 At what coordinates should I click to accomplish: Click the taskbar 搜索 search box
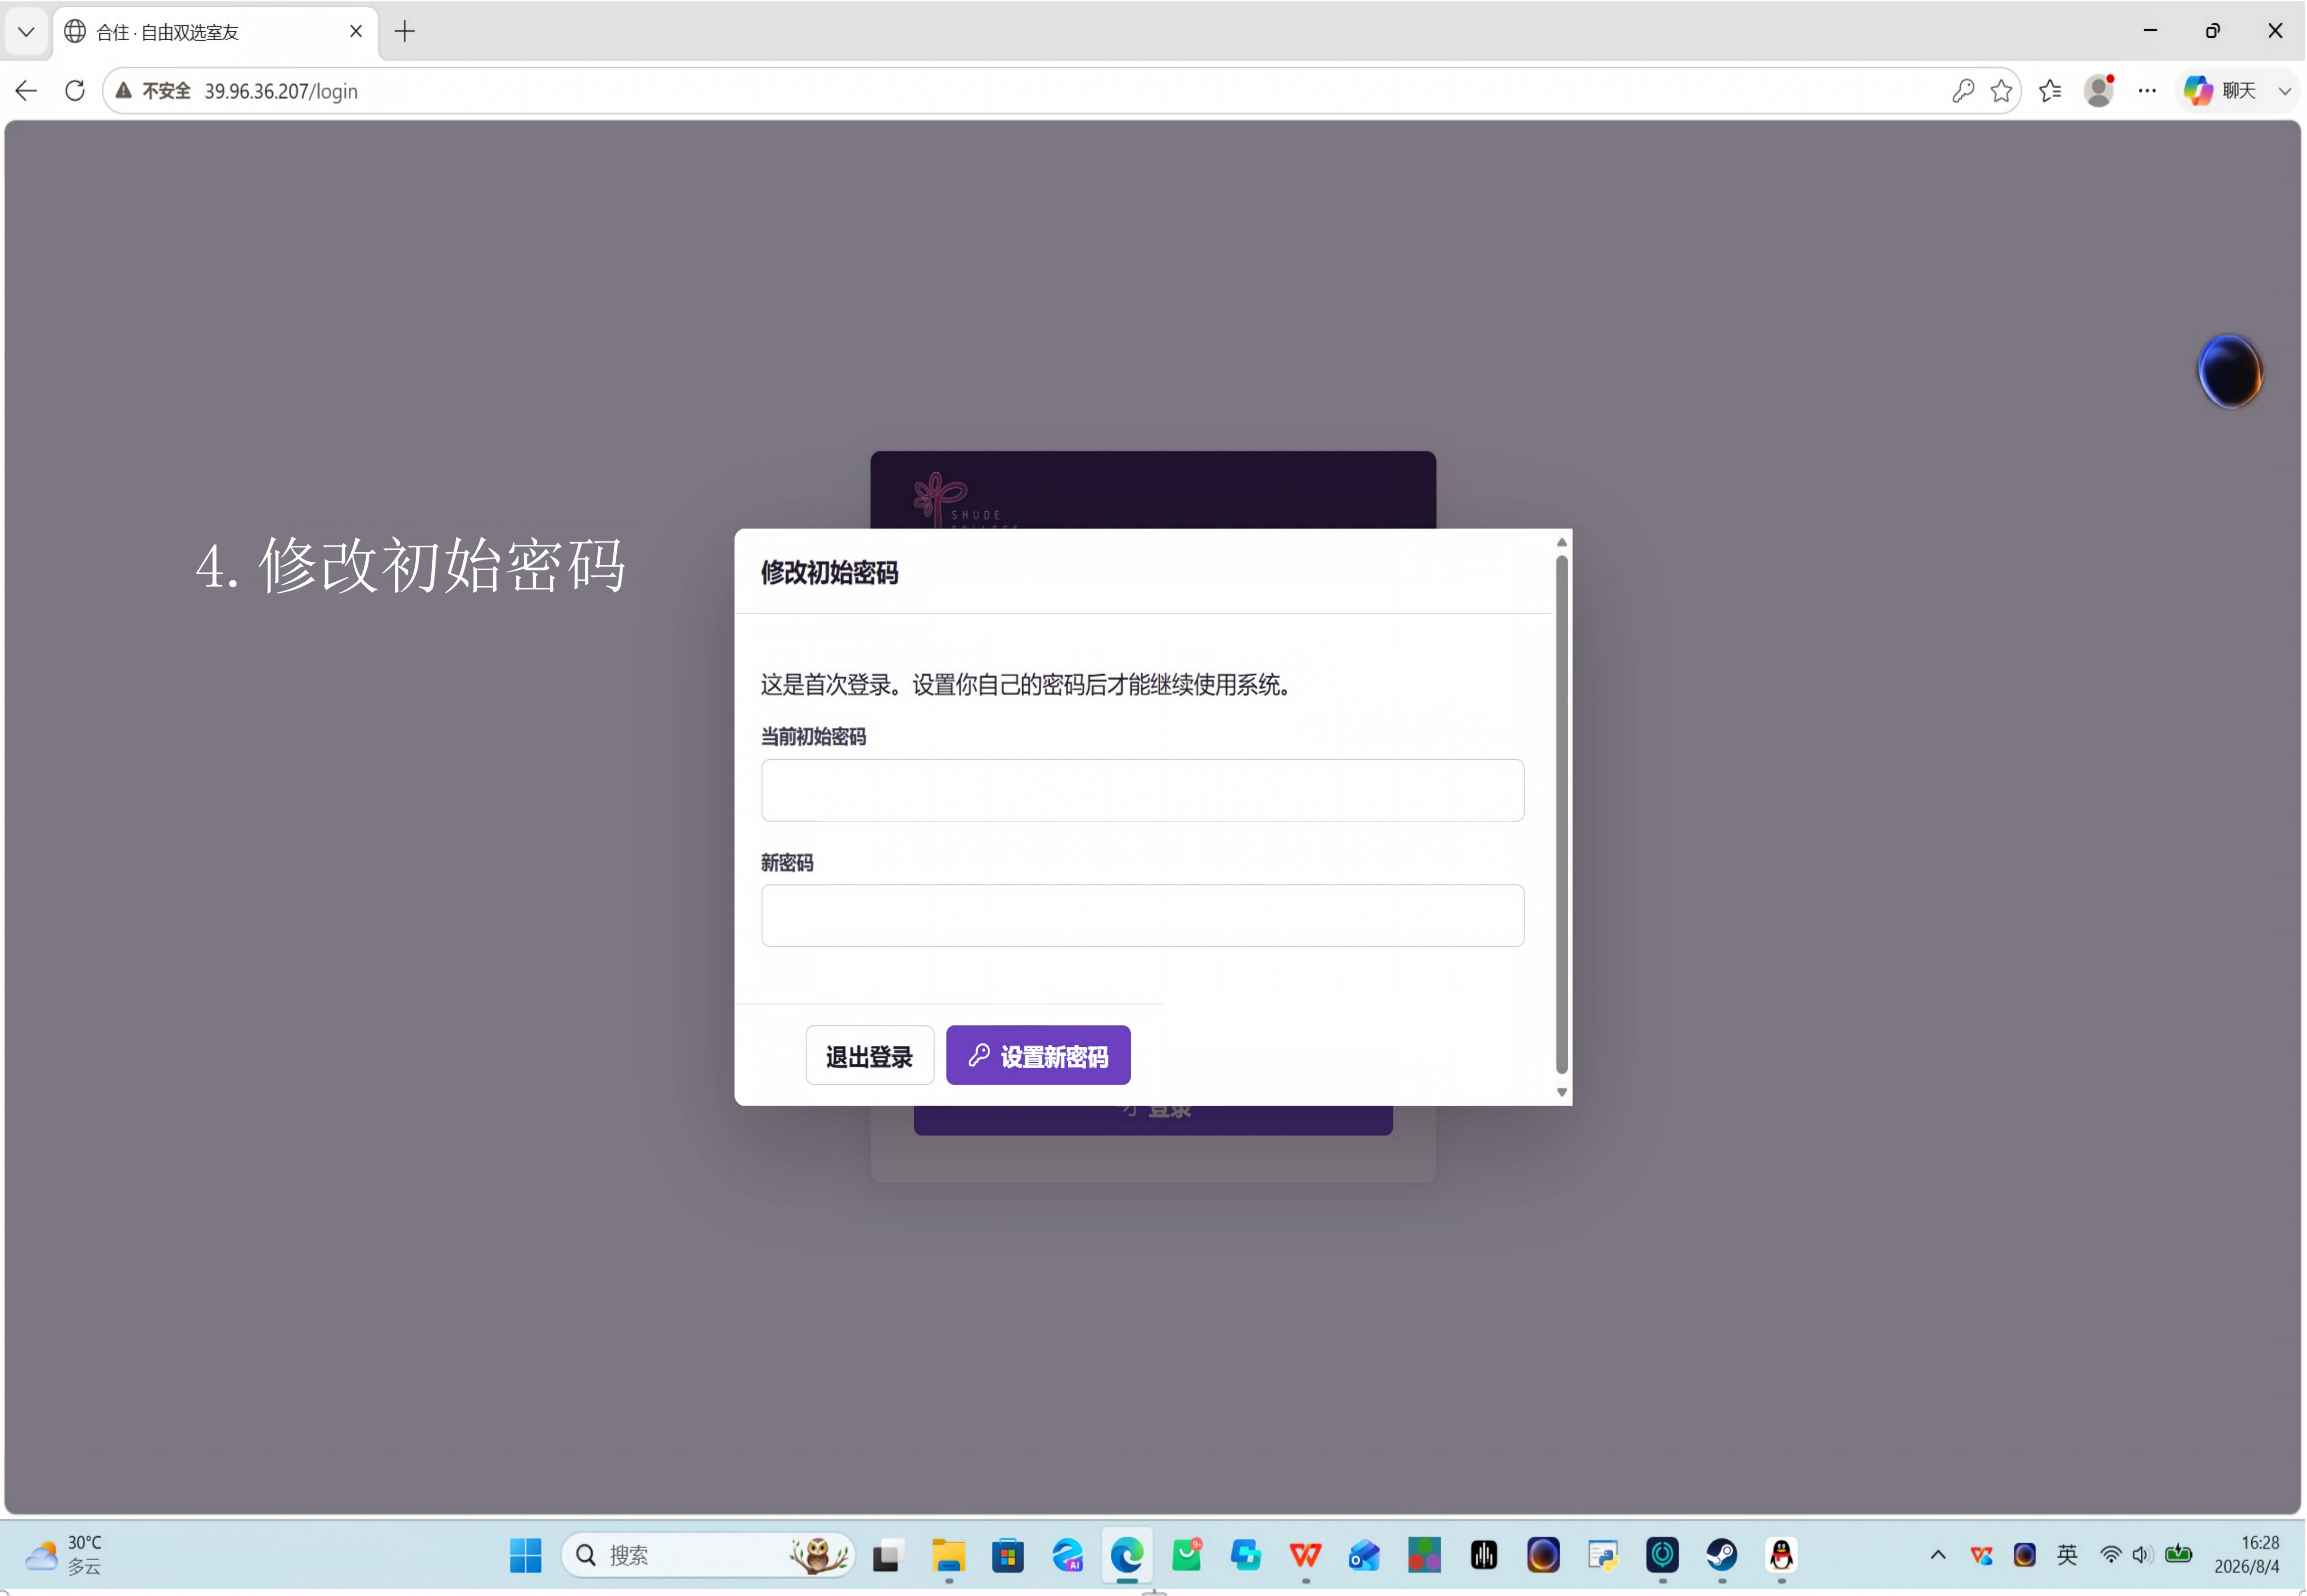click(x=707, y=1555)
